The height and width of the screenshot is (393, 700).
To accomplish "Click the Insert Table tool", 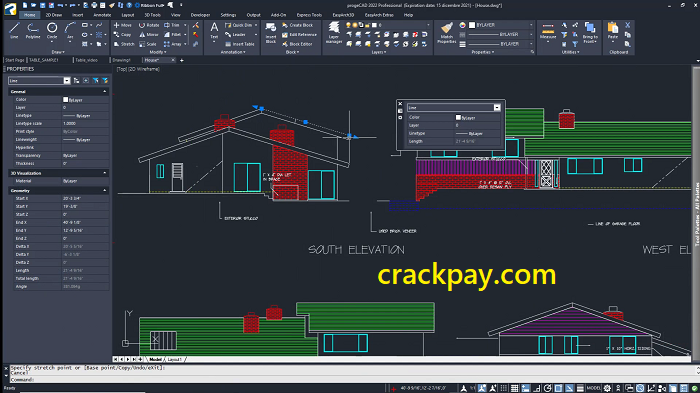I will pyautogui.click(x=239, y=44).
